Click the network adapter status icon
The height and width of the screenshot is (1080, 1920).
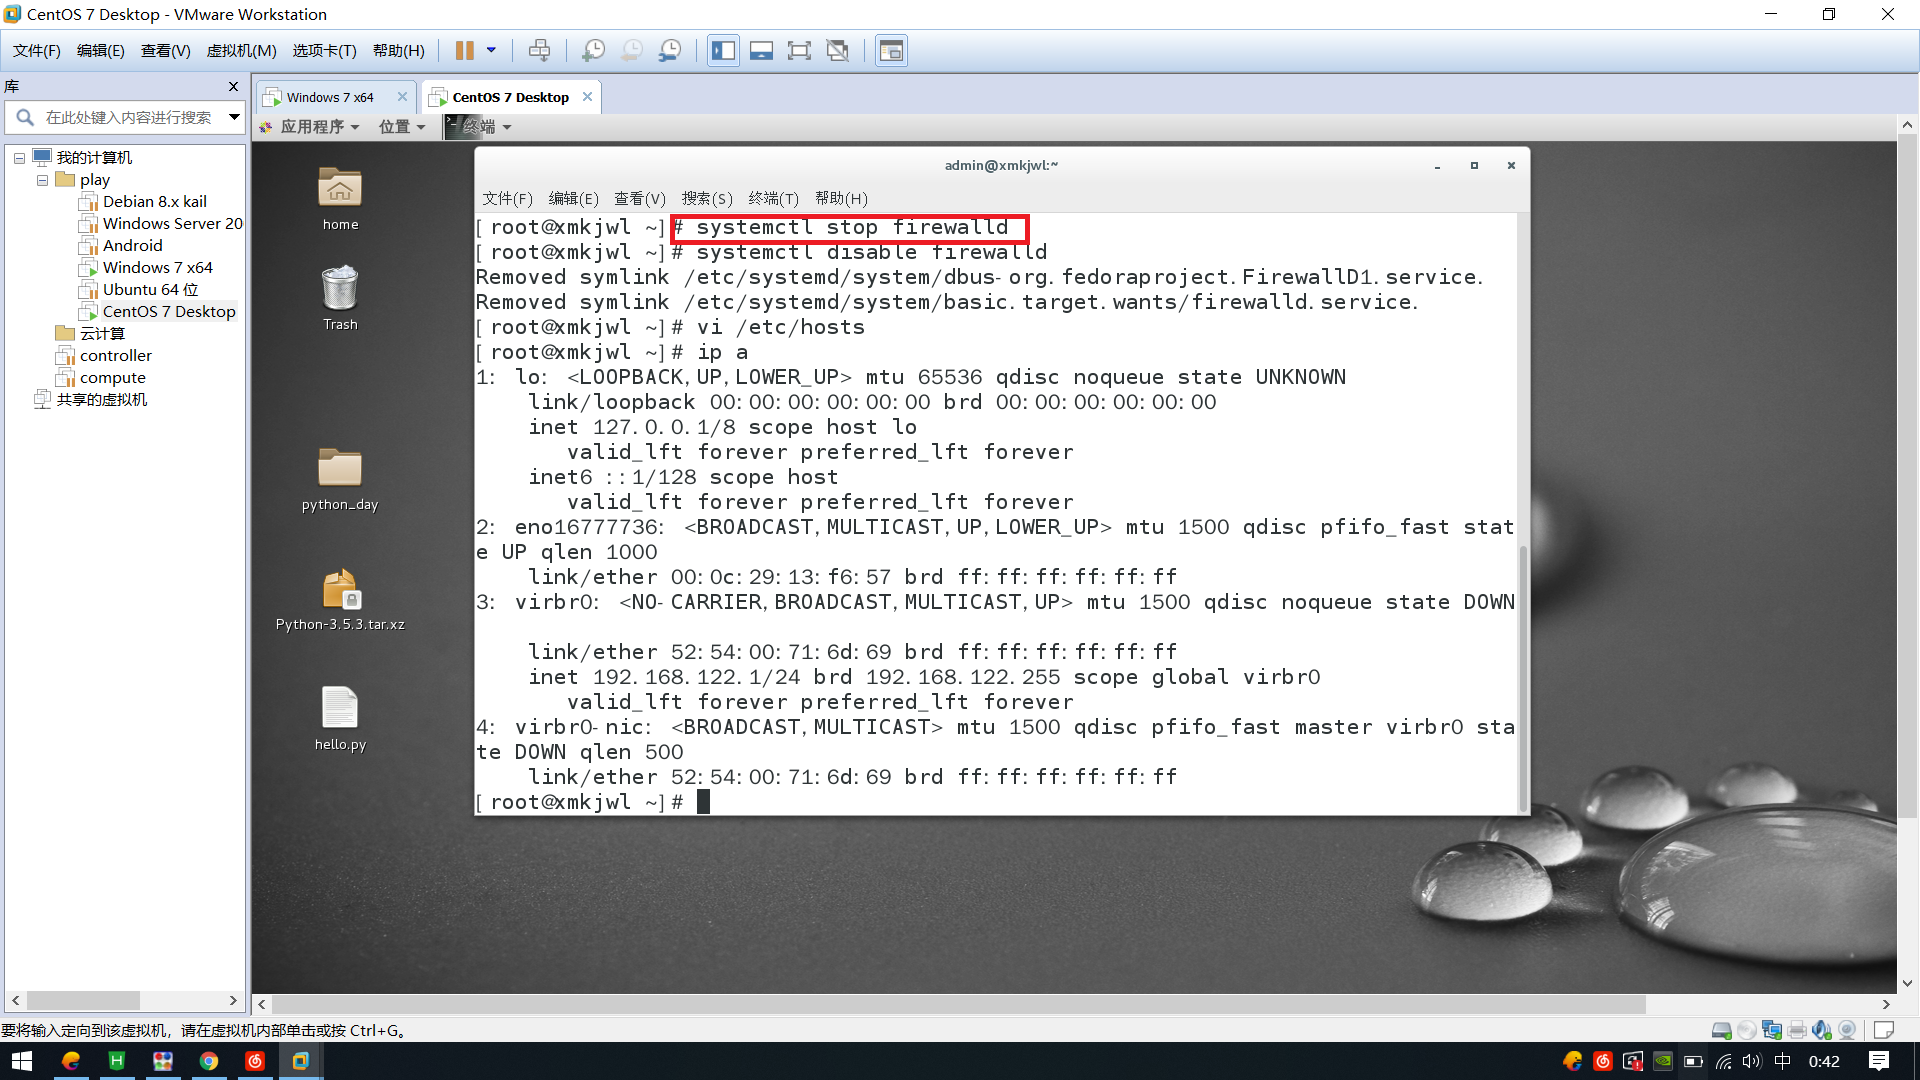pos(1772,1030)
